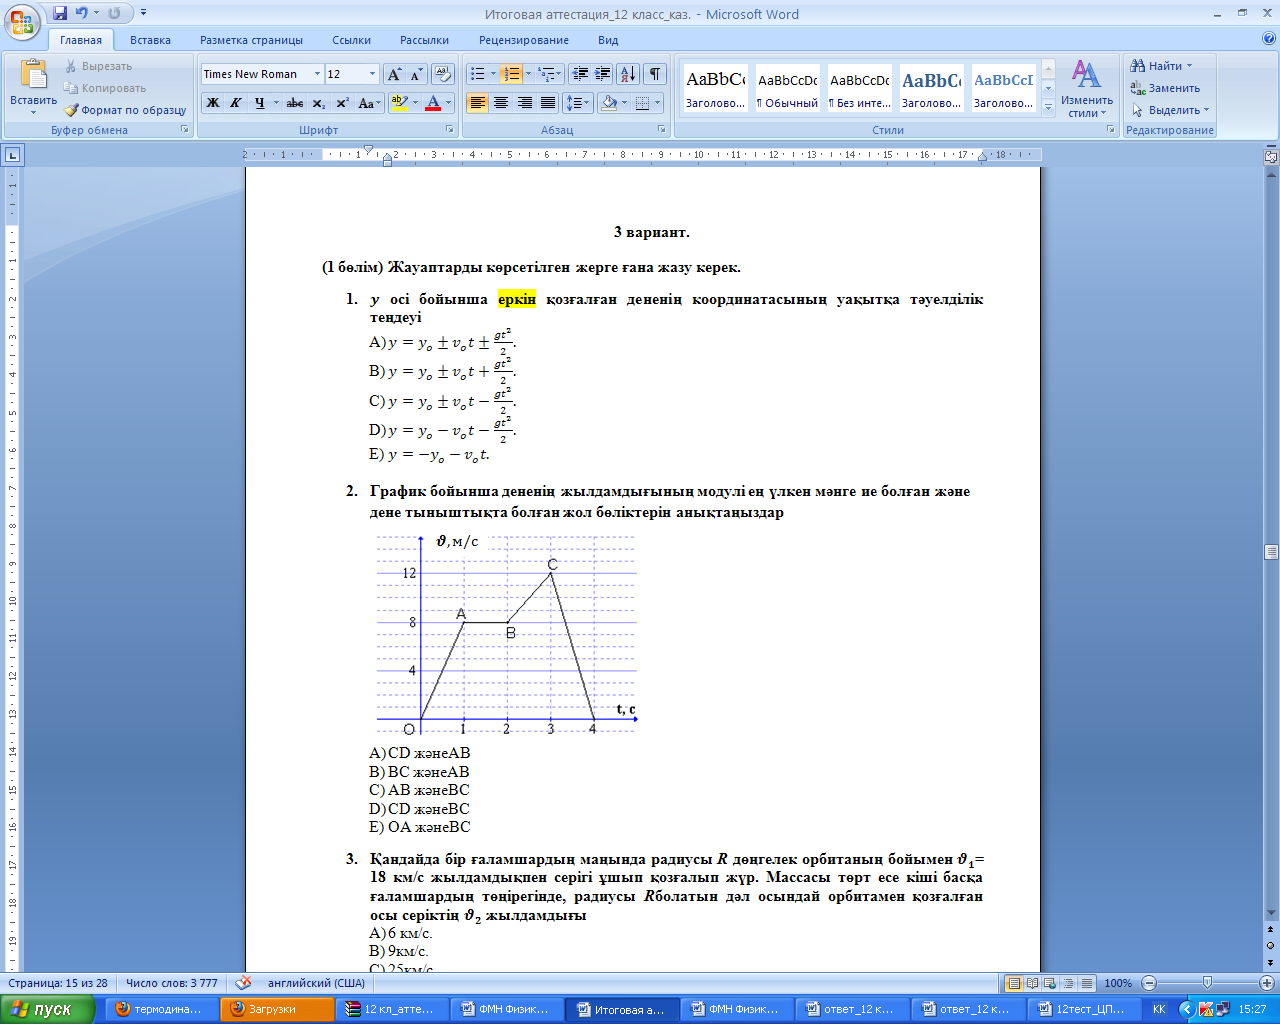This screenshot has width=1280, height=1024.
Task: Clear formatting icon in font group
Action: [x=444, y=74]
